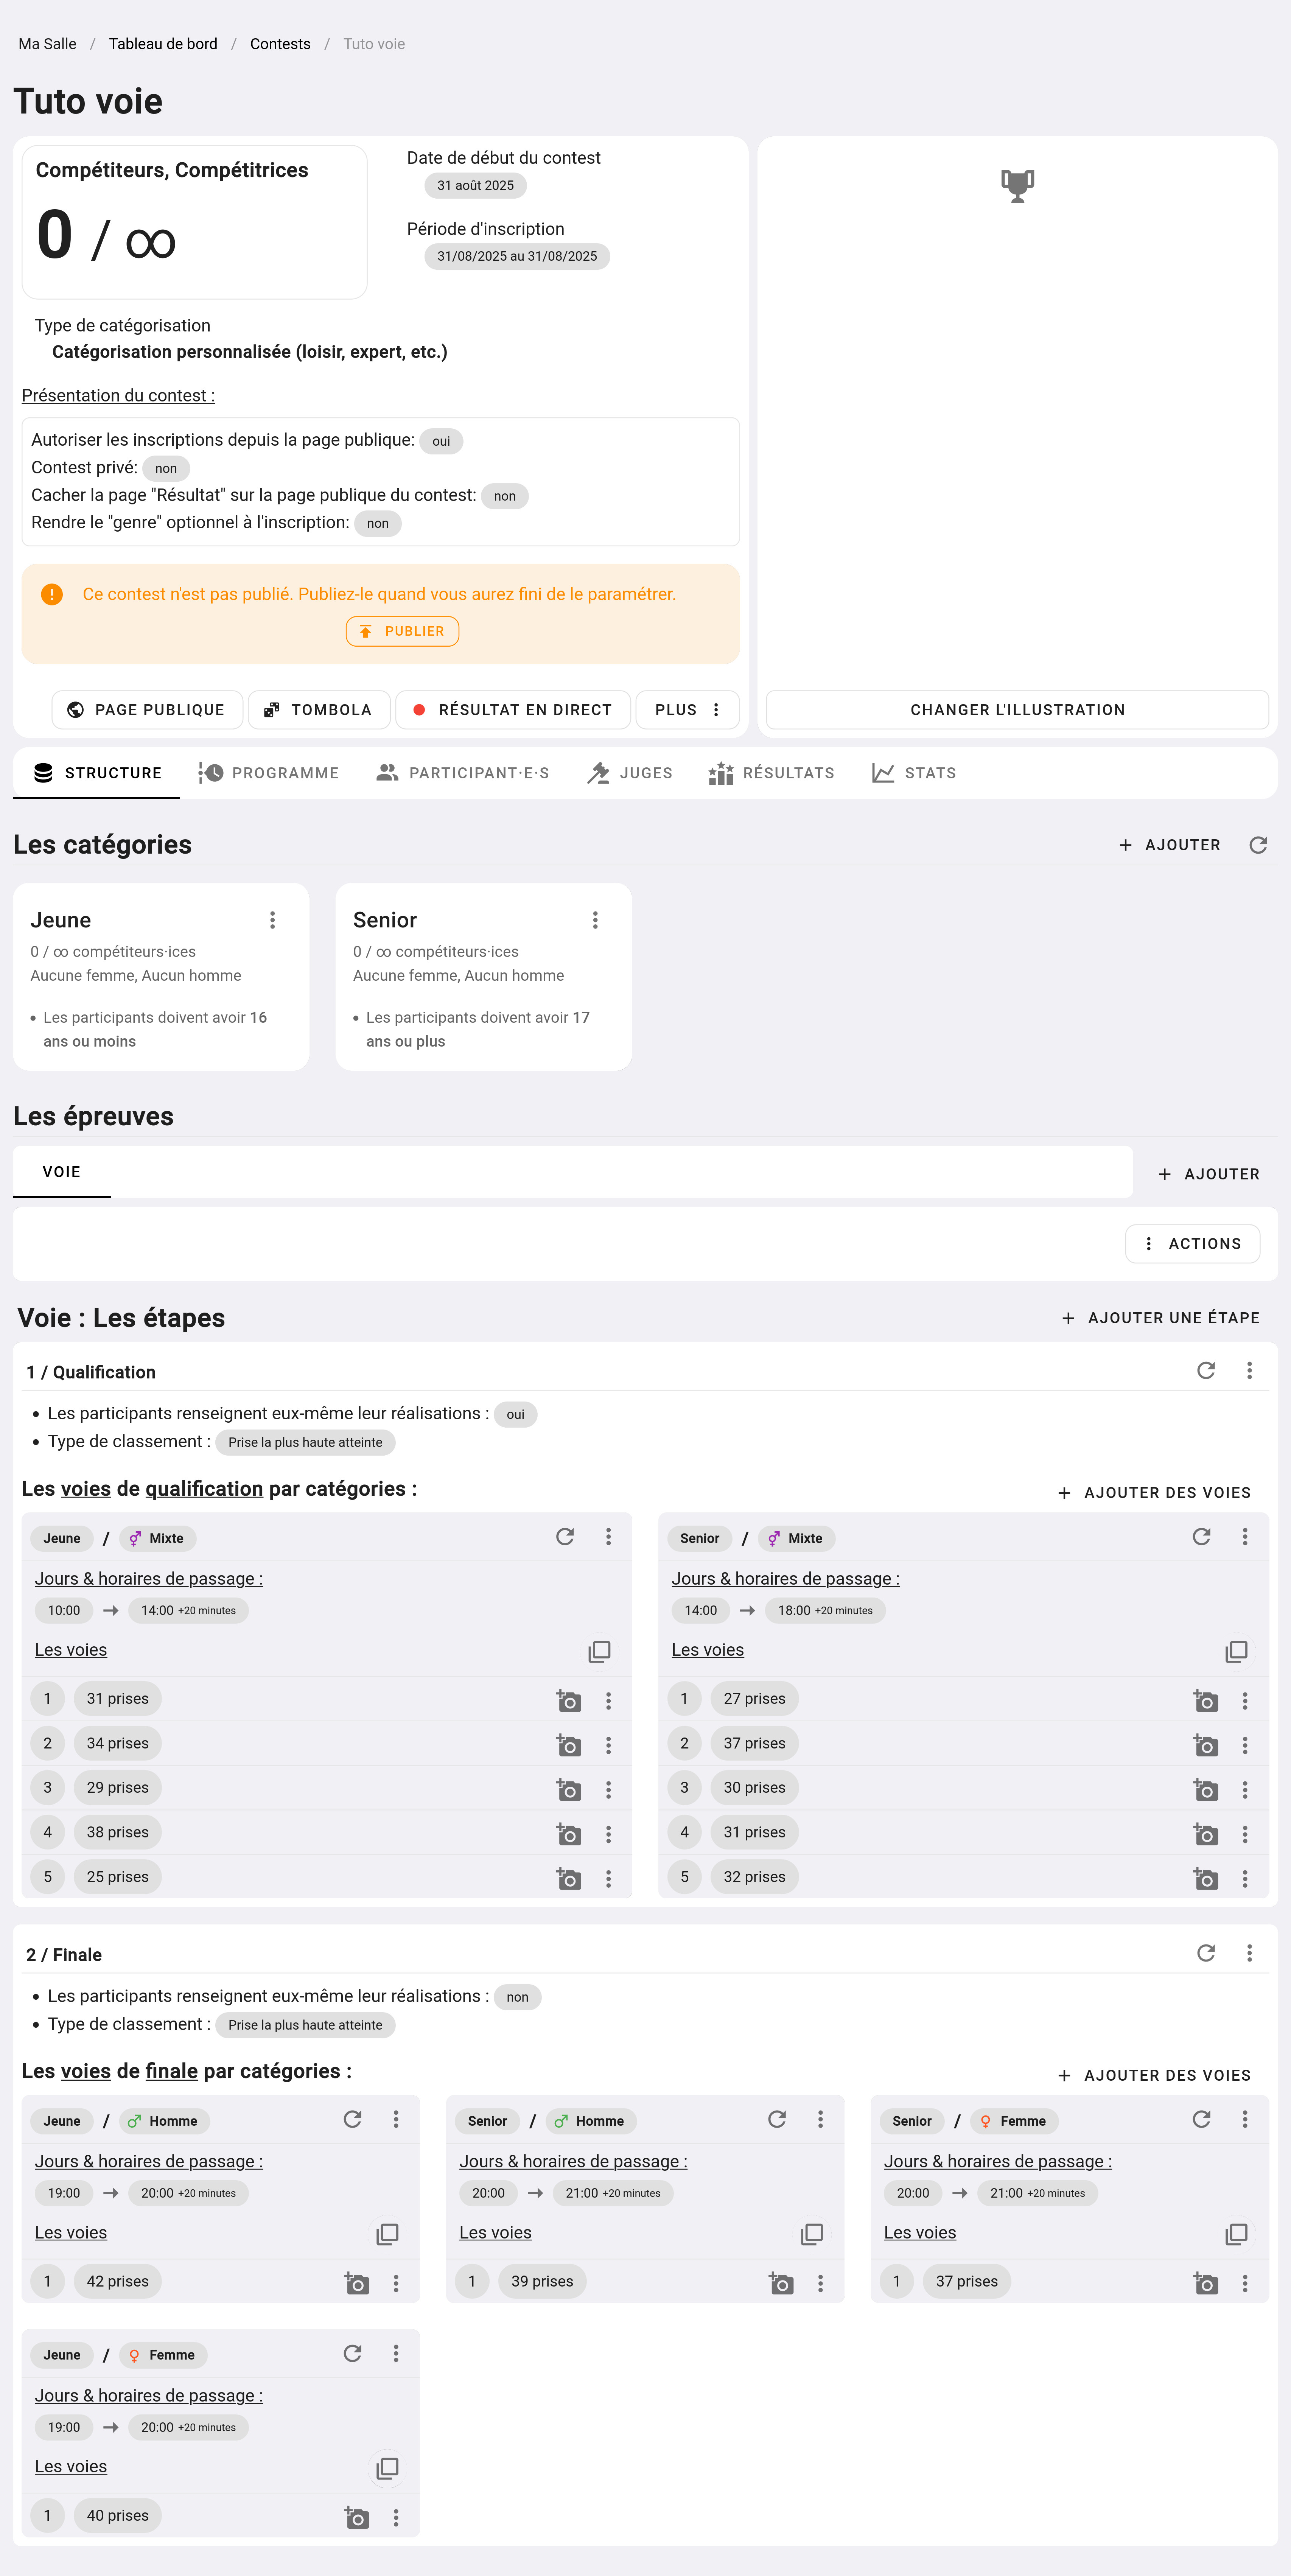Duplicate voies in Jeune Homme finale
The height and width of the screenshot is (2576, 1291).
(x=387, y=2233)
